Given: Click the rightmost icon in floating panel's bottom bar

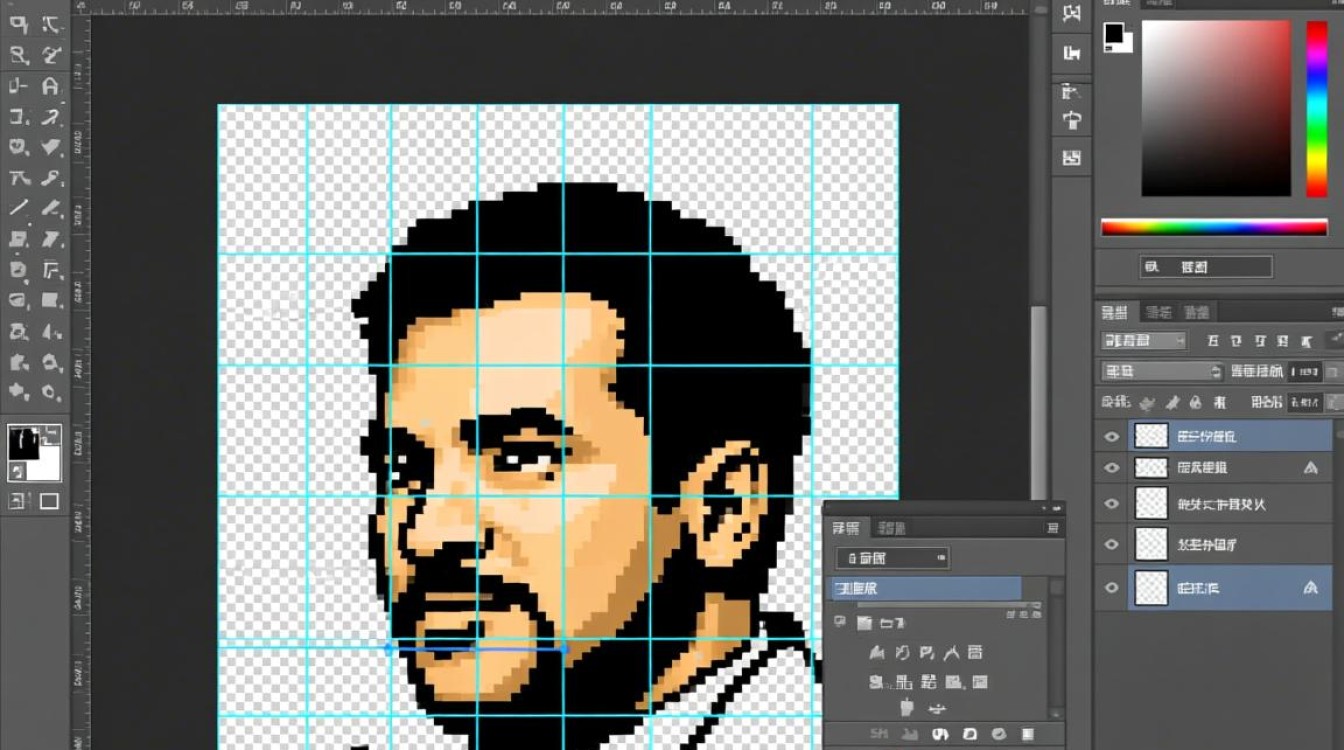Looking at the screenshot, I should coord(1029,734).
